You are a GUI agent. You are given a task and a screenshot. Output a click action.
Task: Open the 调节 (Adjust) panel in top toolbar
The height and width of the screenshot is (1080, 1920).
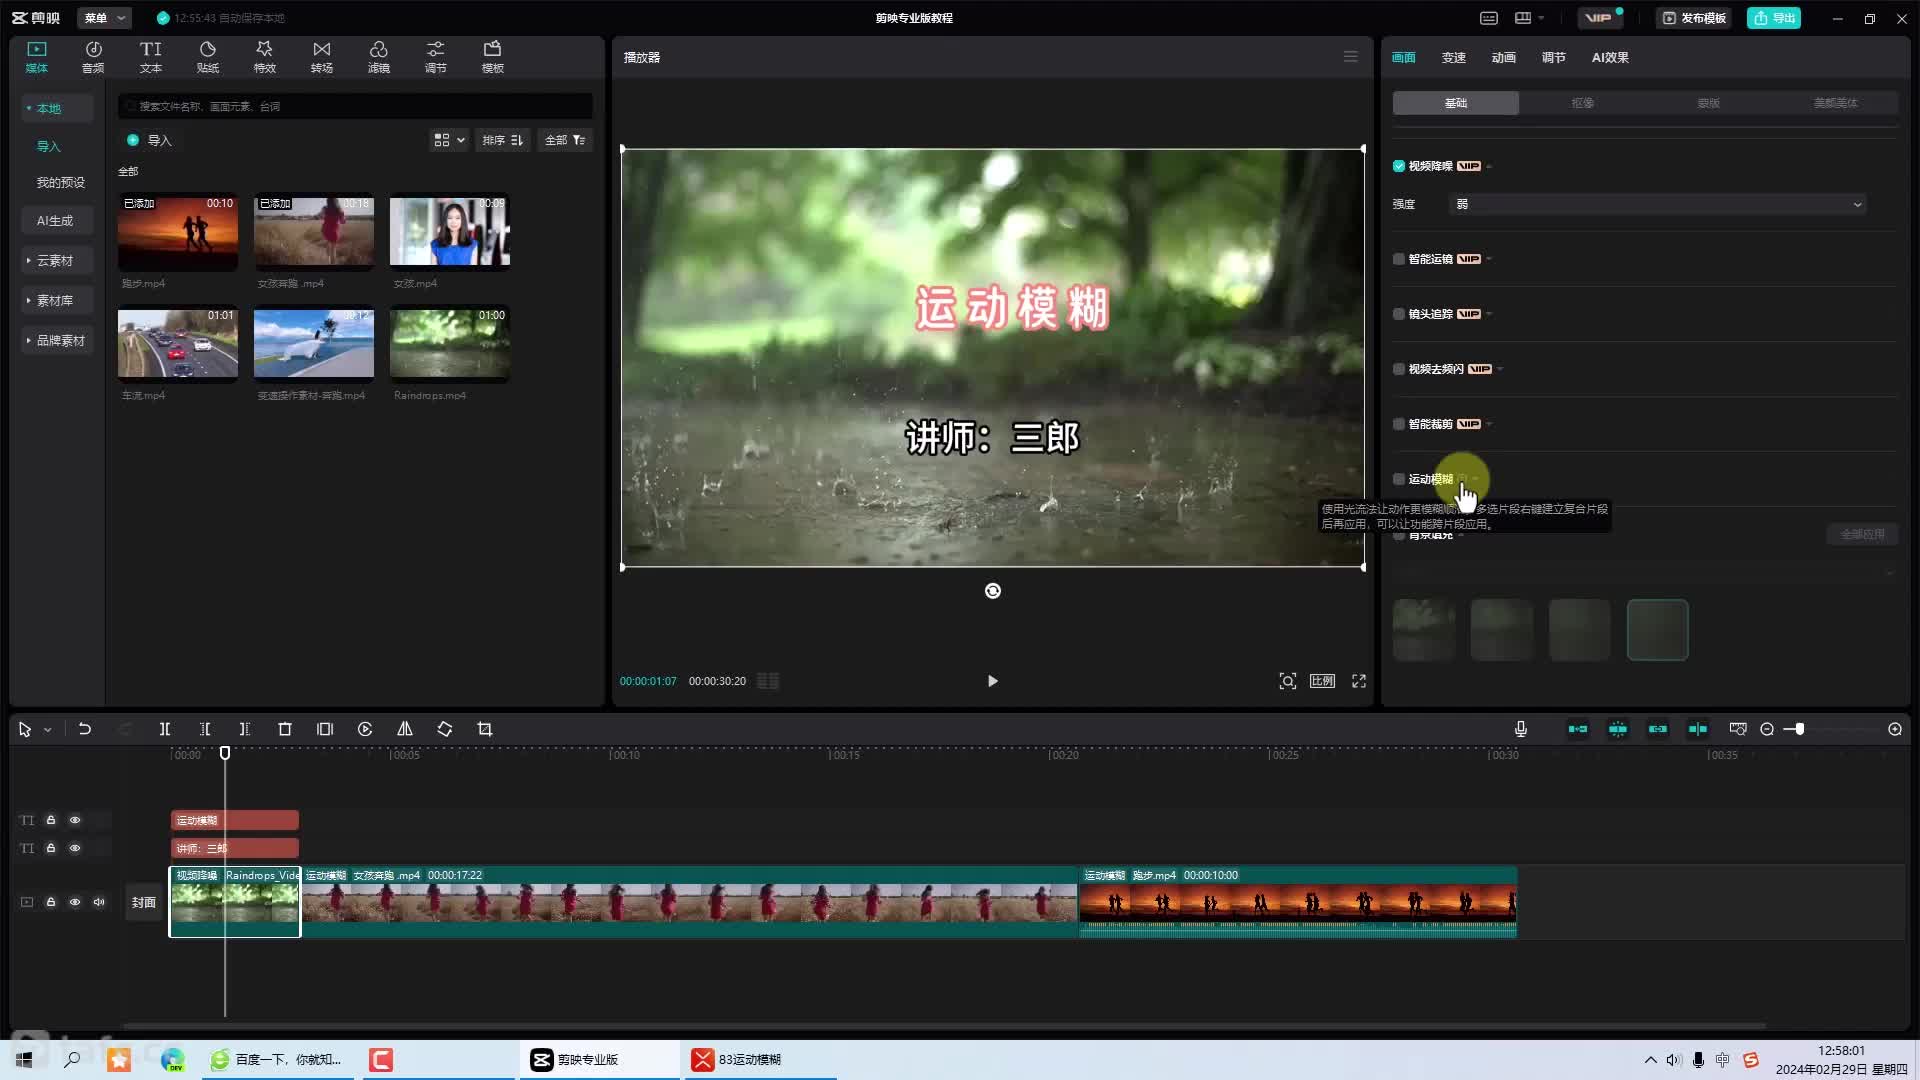pyautogui.click(x=435, y=57)
